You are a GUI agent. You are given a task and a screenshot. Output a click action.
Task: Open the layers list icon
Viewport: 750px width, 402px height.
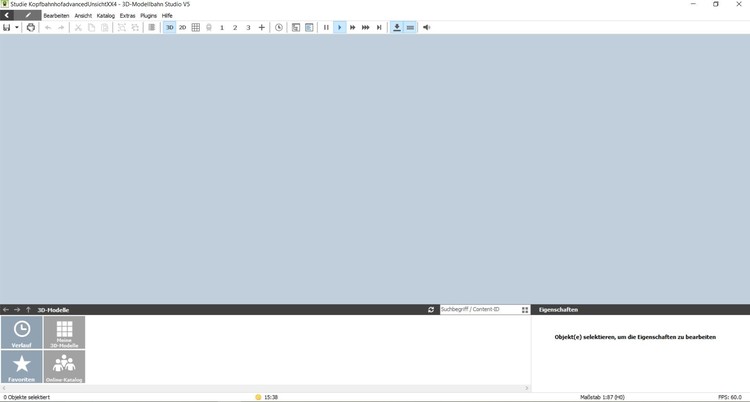click(152, 28)
